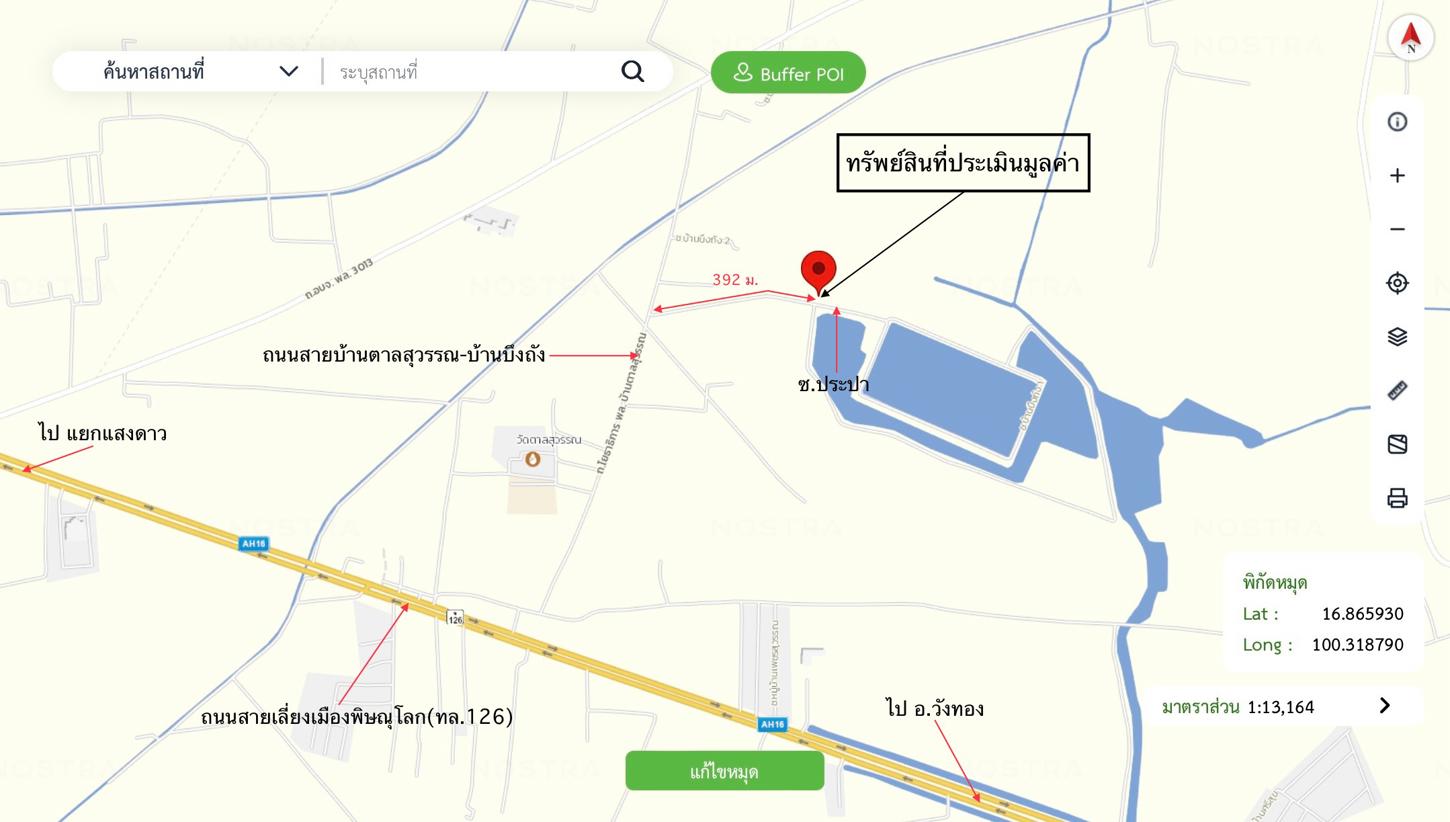Click the Buffer POI button
The width and height of the screenshot is (1450, 822).
tap(788, 72)
